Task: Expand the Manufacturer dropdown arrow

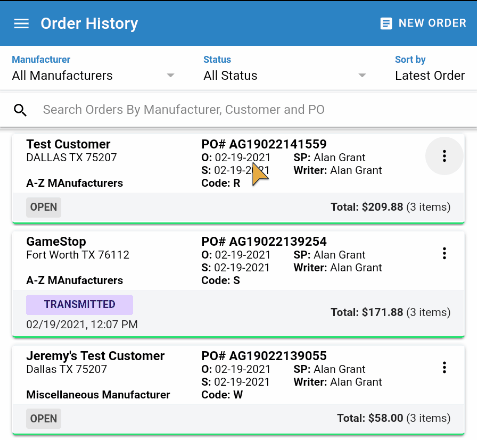Action: (170, 76)
